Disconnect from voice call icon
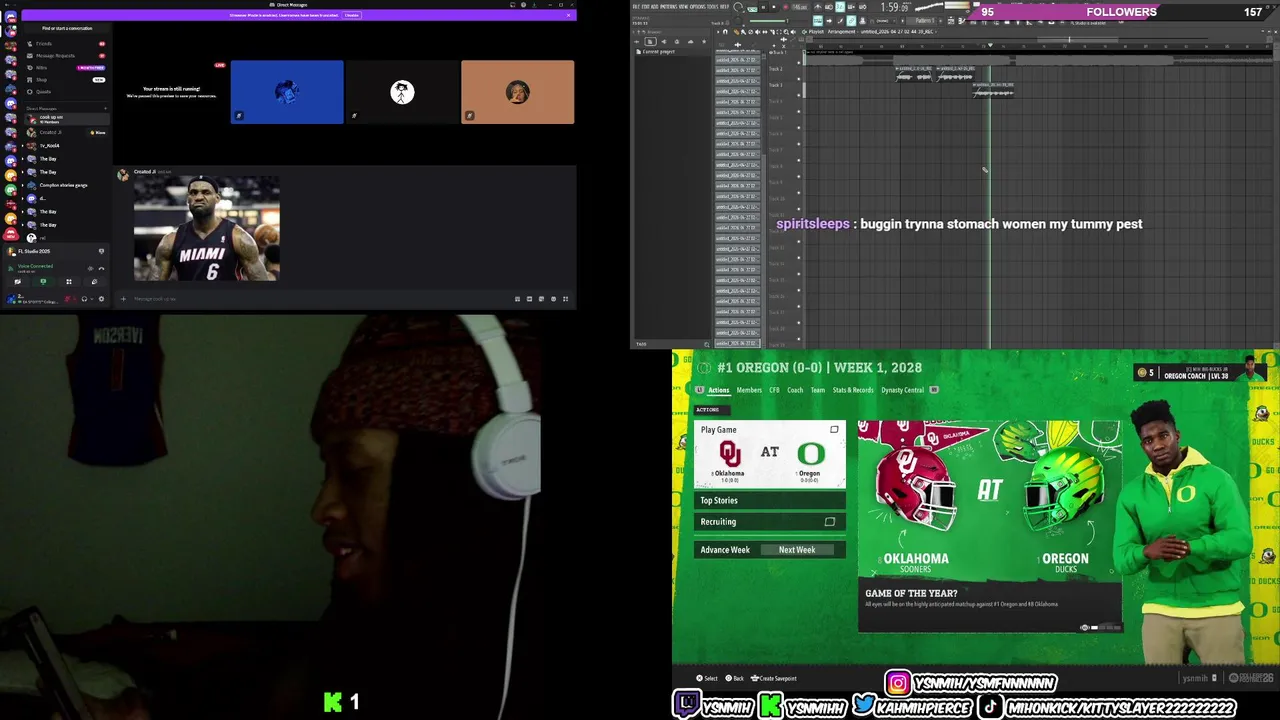The image size is (1280, 720). [101, 268]
